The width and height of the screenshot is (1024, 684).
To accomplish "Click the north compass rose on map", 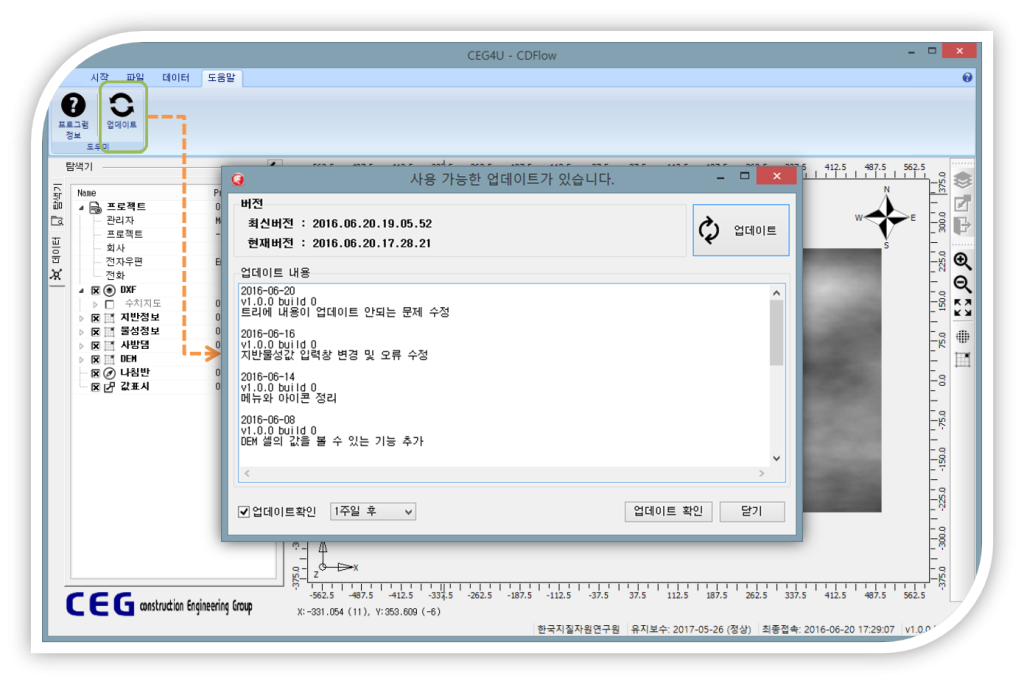I will [886, 218].
